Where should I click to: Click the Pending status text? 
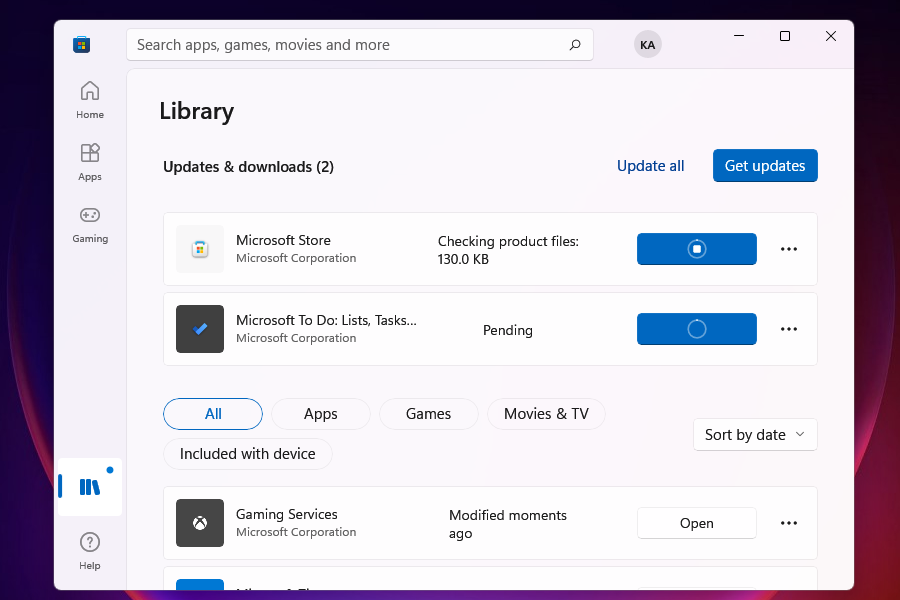pos(508,330)
